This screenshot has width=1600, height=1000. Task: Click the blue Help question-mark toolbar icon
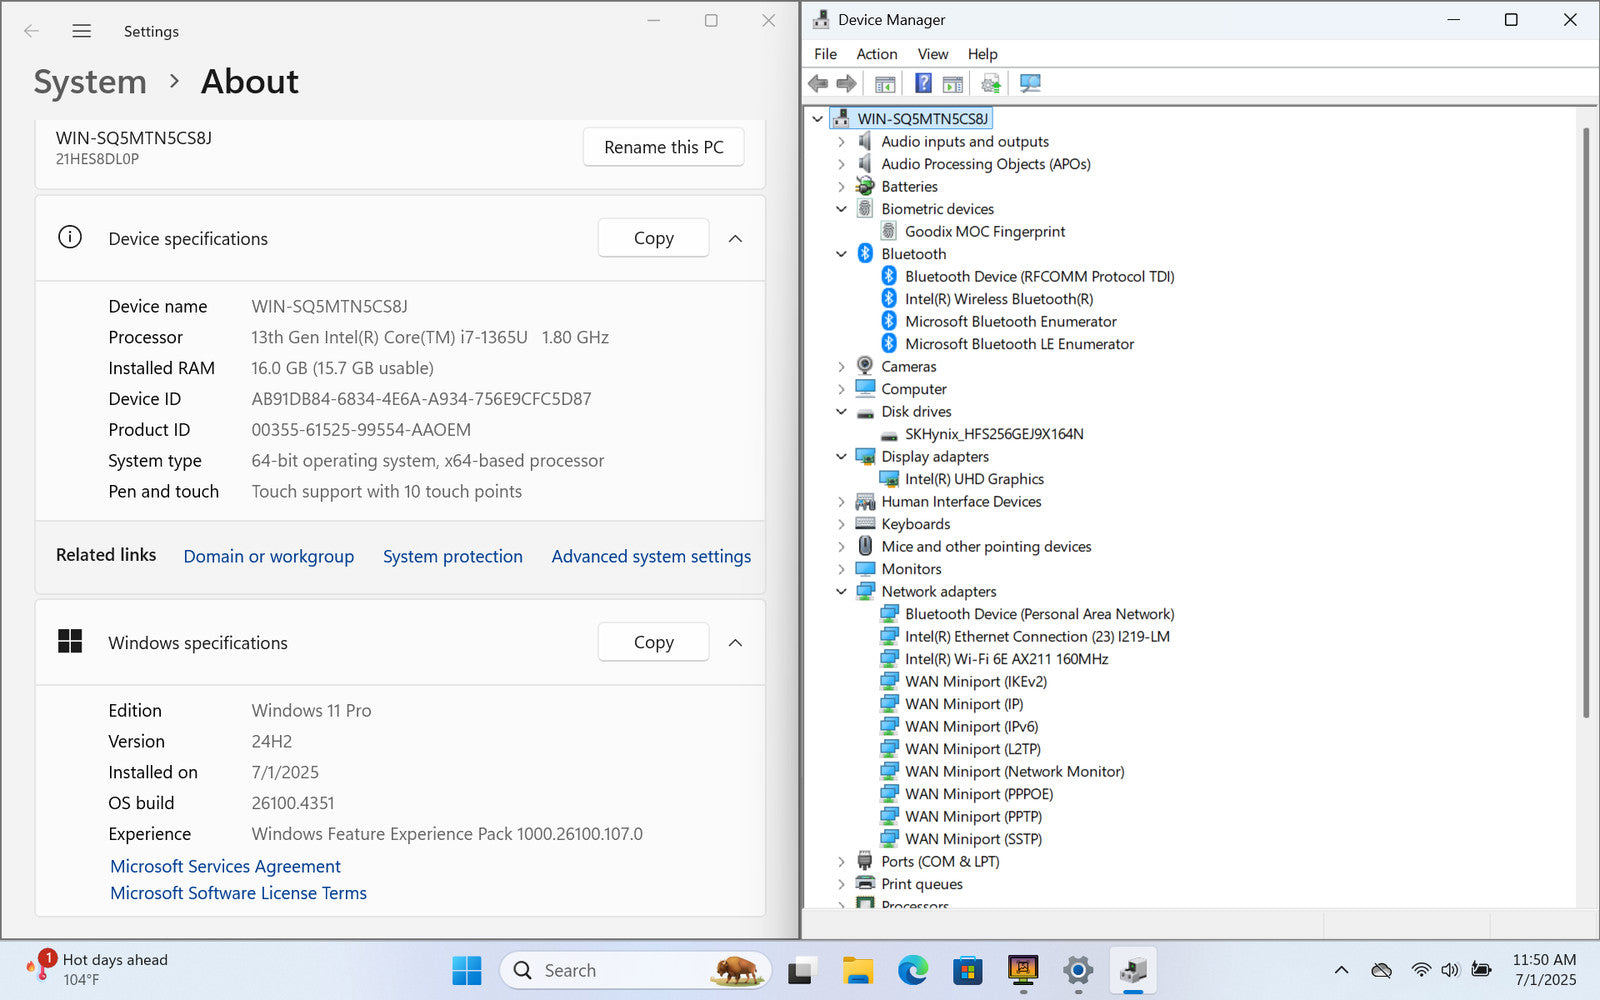click(923, 83)
